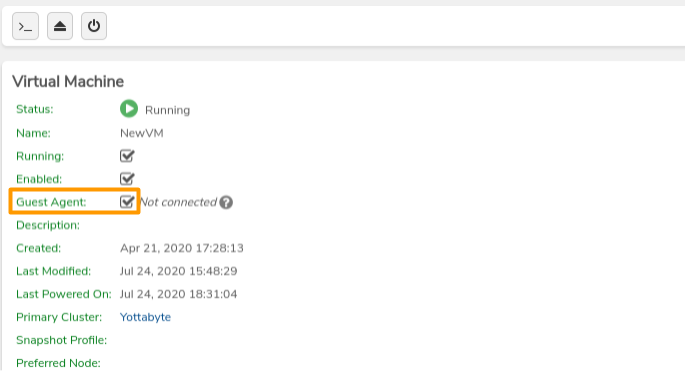Toggle the Enabled checkbox
This screenshot has height=371, width=685.
pyautogui.click(x=127, y=178)
